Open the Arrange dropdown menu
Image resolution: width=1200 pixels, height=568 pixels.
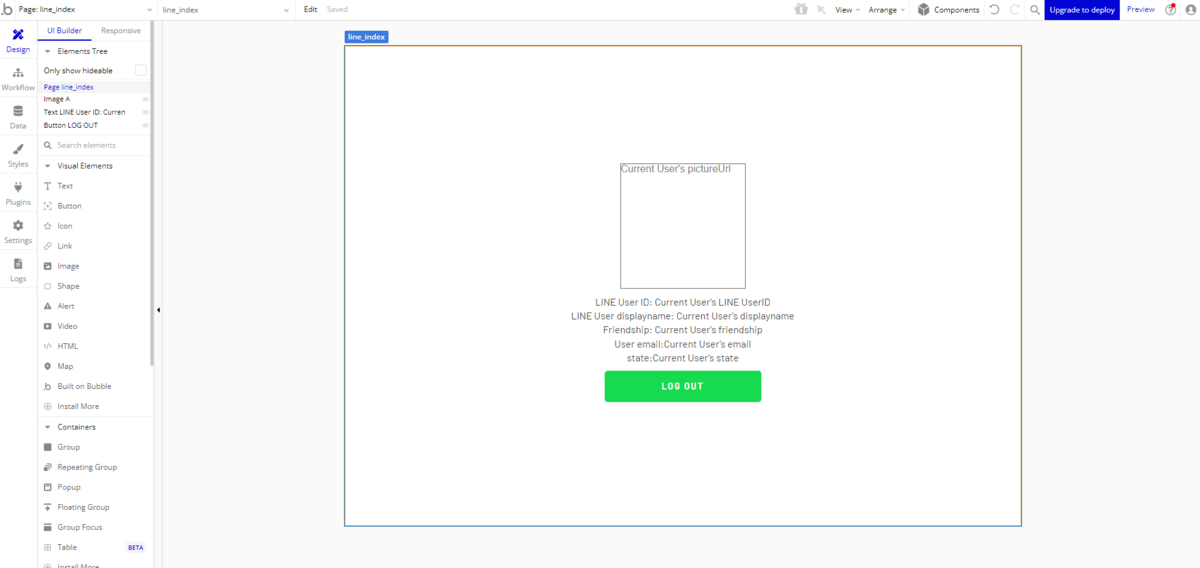(887, 9)
